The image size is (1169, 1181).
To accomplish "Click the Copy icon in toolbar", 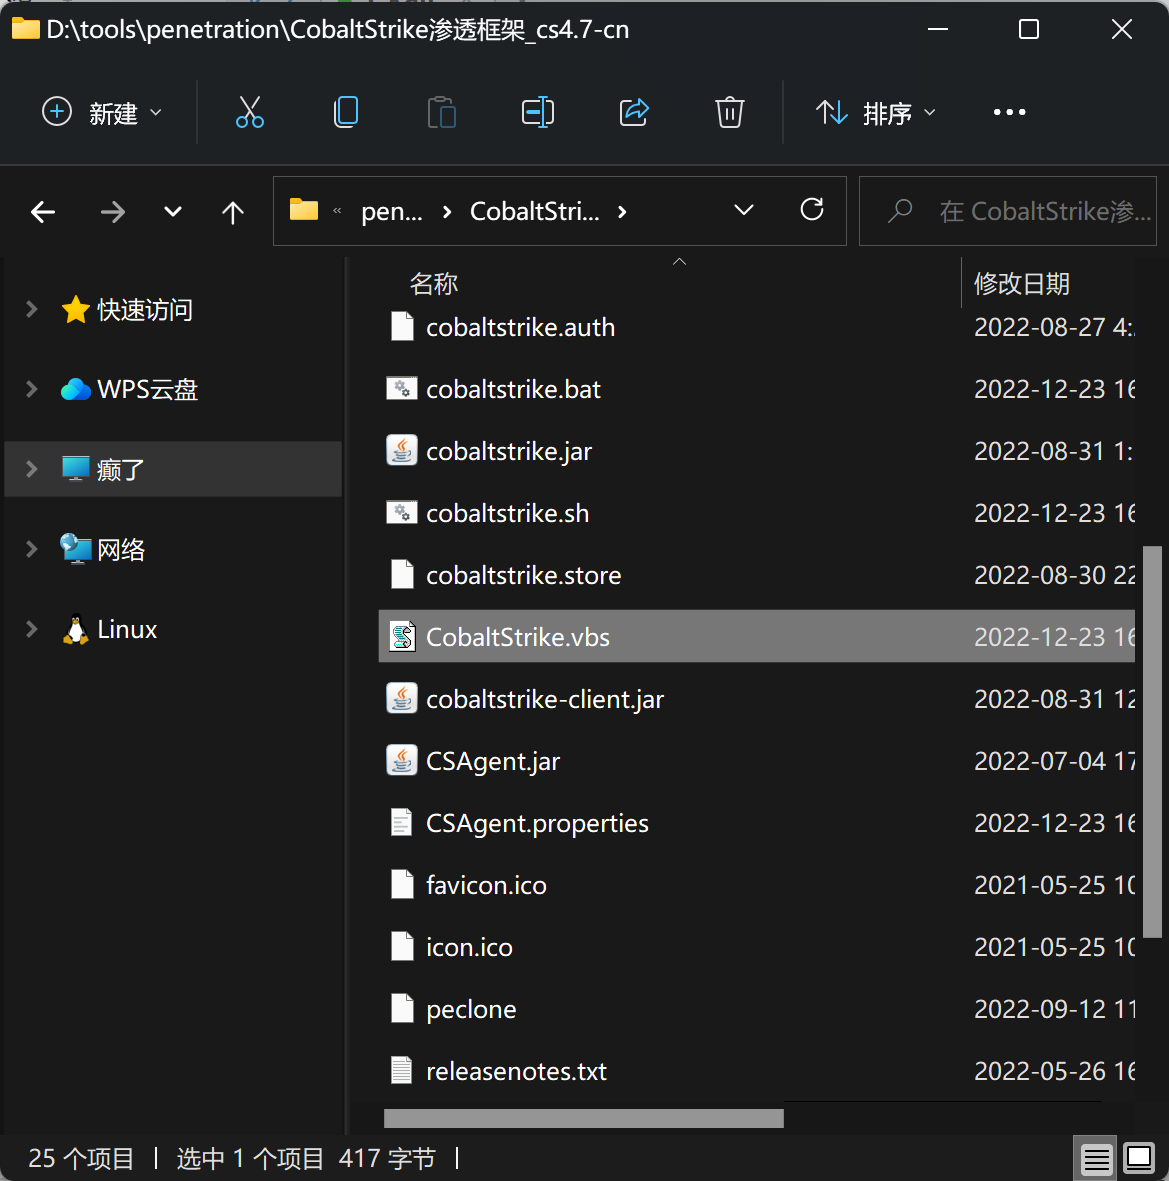I will (x=346, y=113).
